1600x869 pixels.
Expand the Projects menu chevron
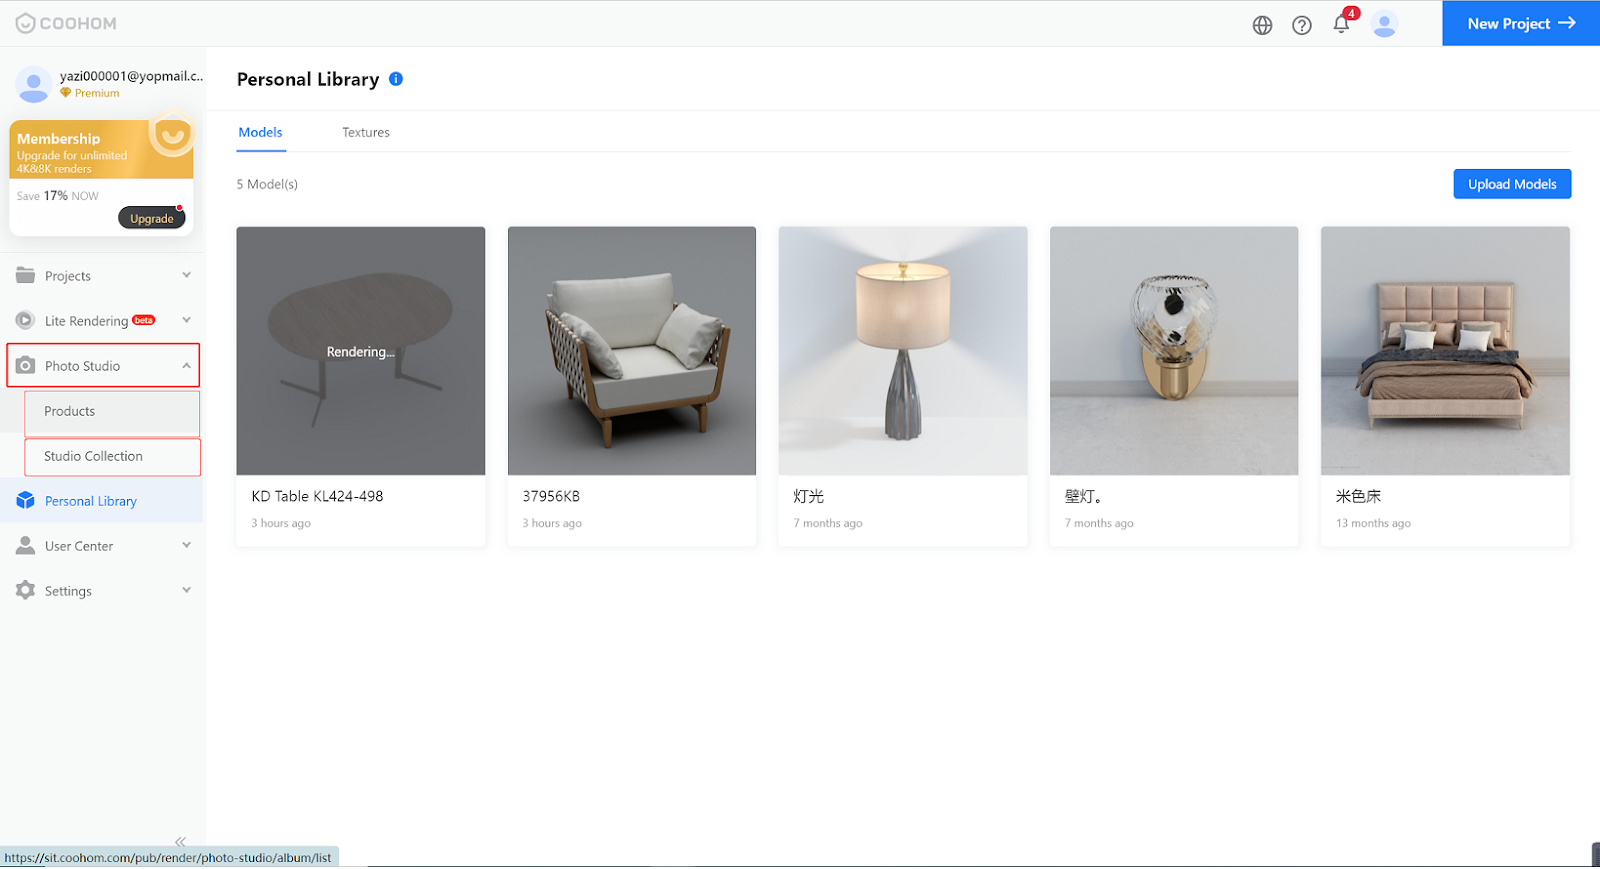[186, 275]
